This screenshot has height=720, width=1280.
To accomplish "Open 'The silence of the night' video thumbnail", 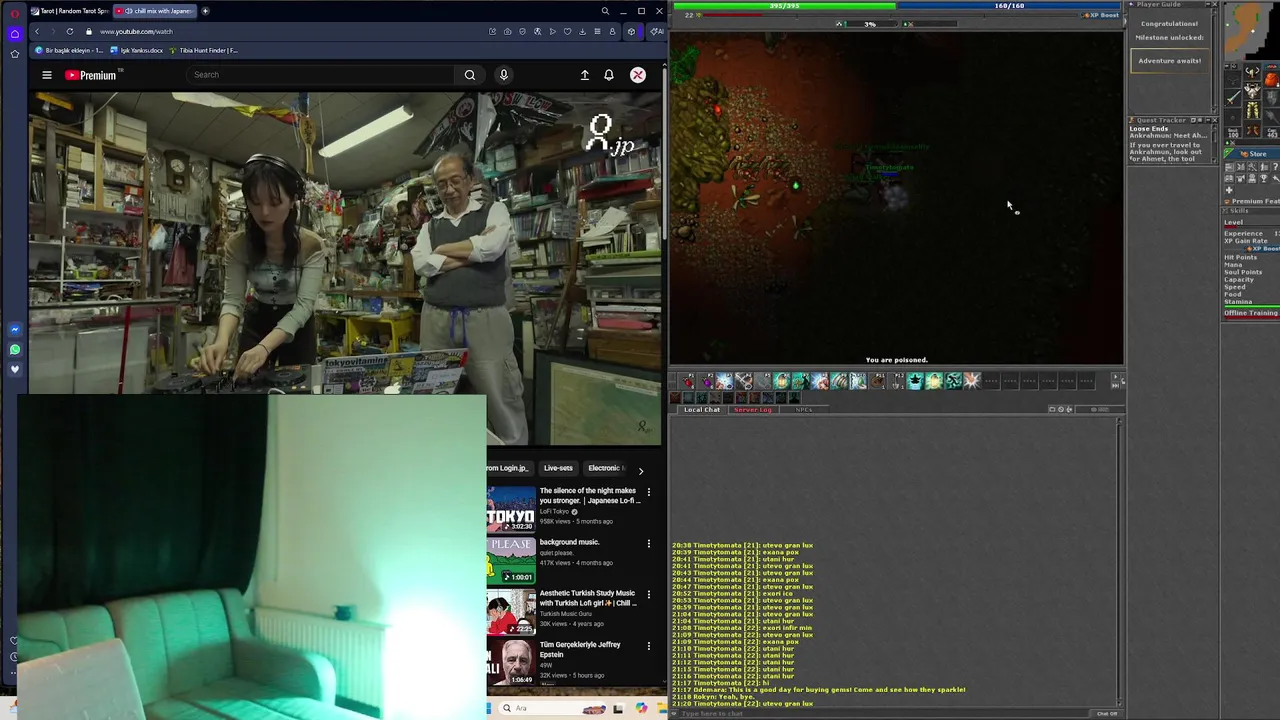I will click(x=511, y=509).
